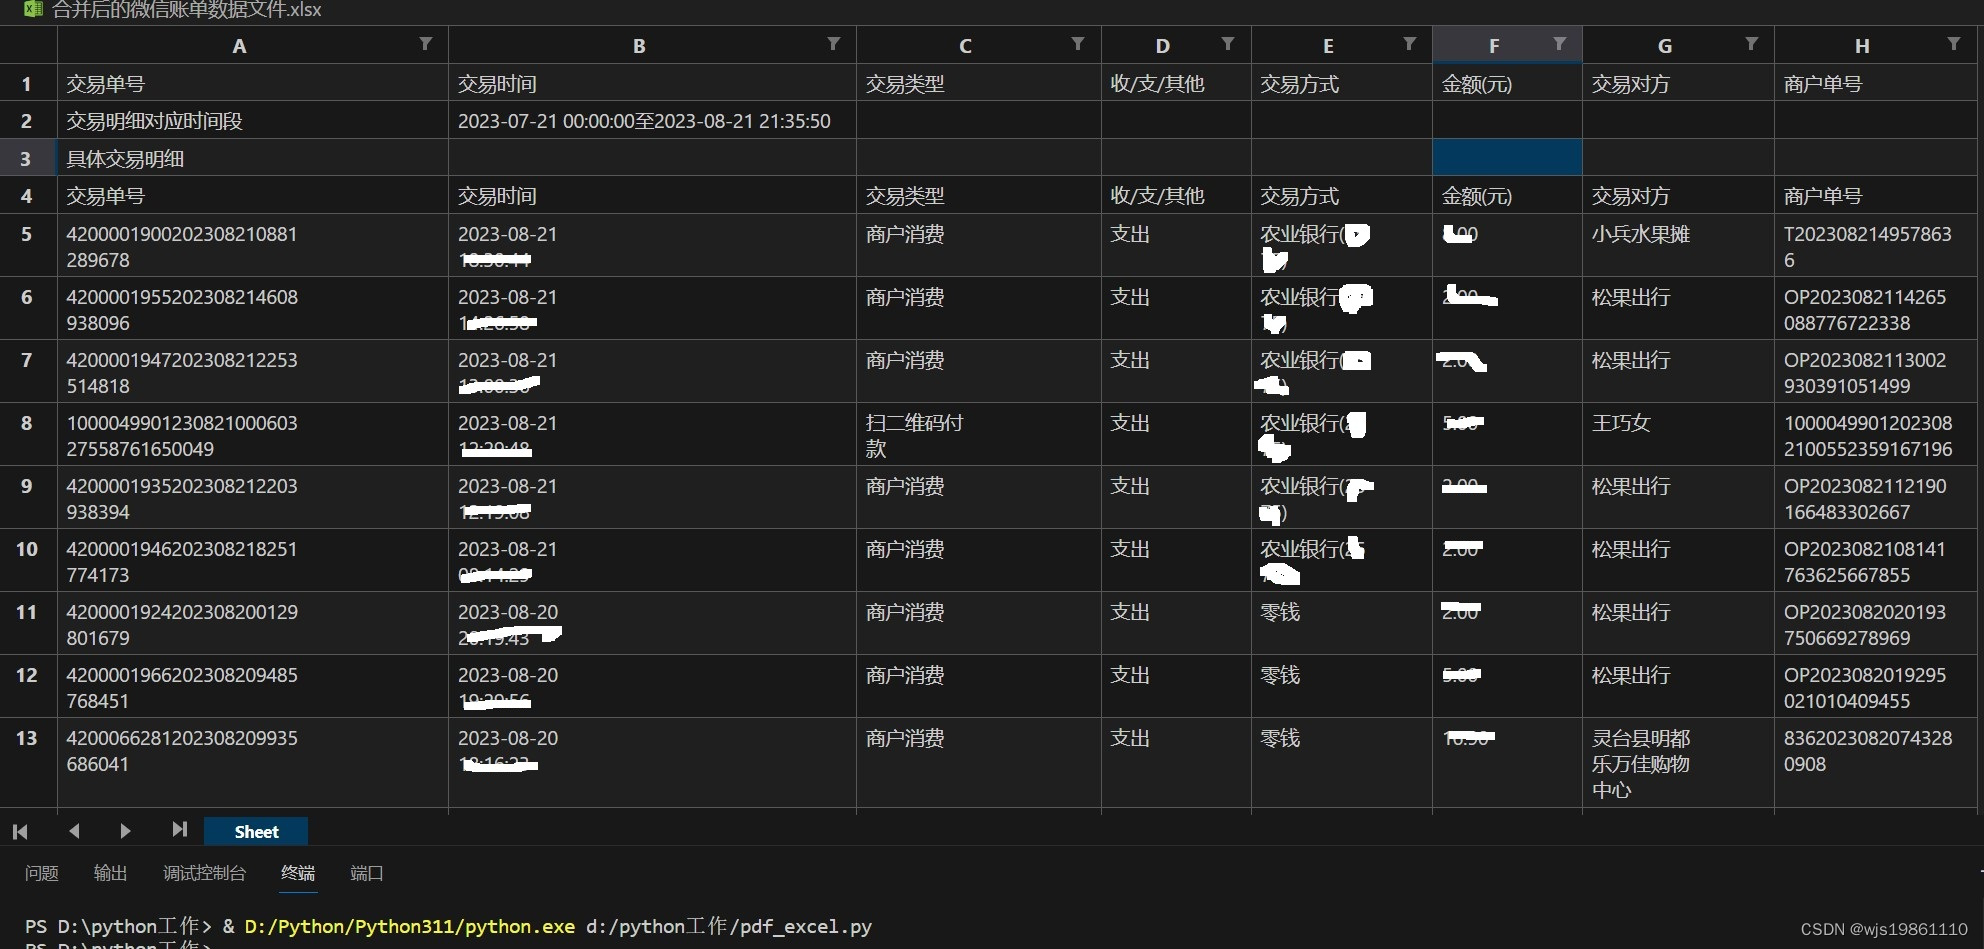Viewport: 1984px width, 949px height.
Task: Select row 8 header
Action: (x=27, y=434)
